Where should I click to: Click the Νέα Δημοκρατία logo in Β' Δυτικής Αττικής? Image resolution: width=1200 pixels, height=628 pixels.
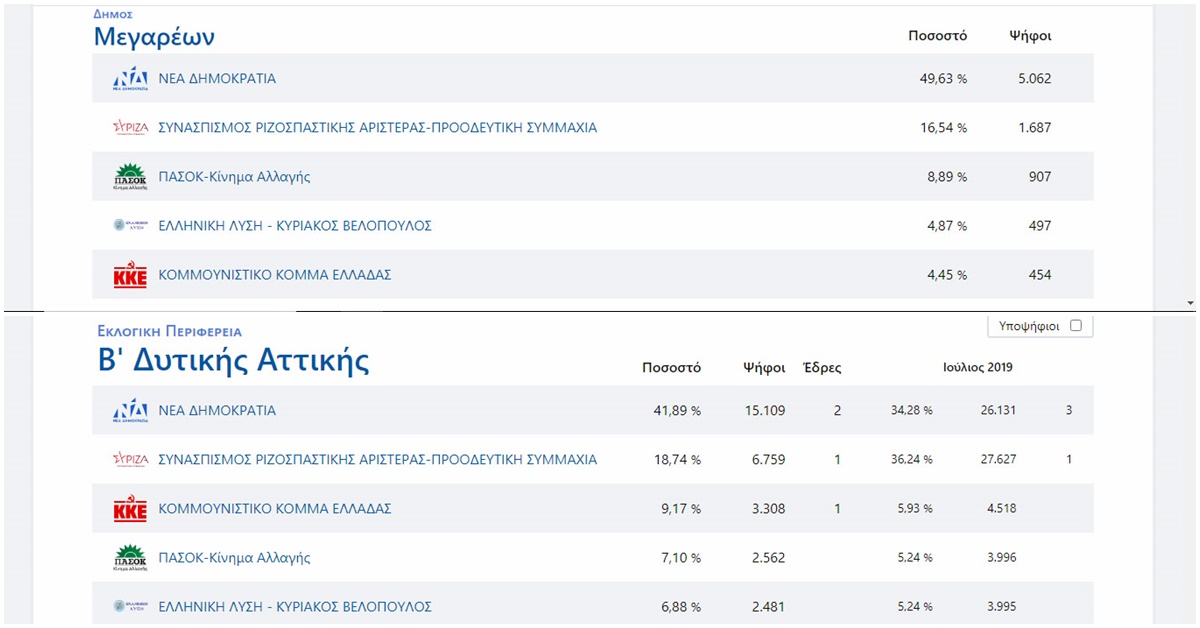[130, 411]
